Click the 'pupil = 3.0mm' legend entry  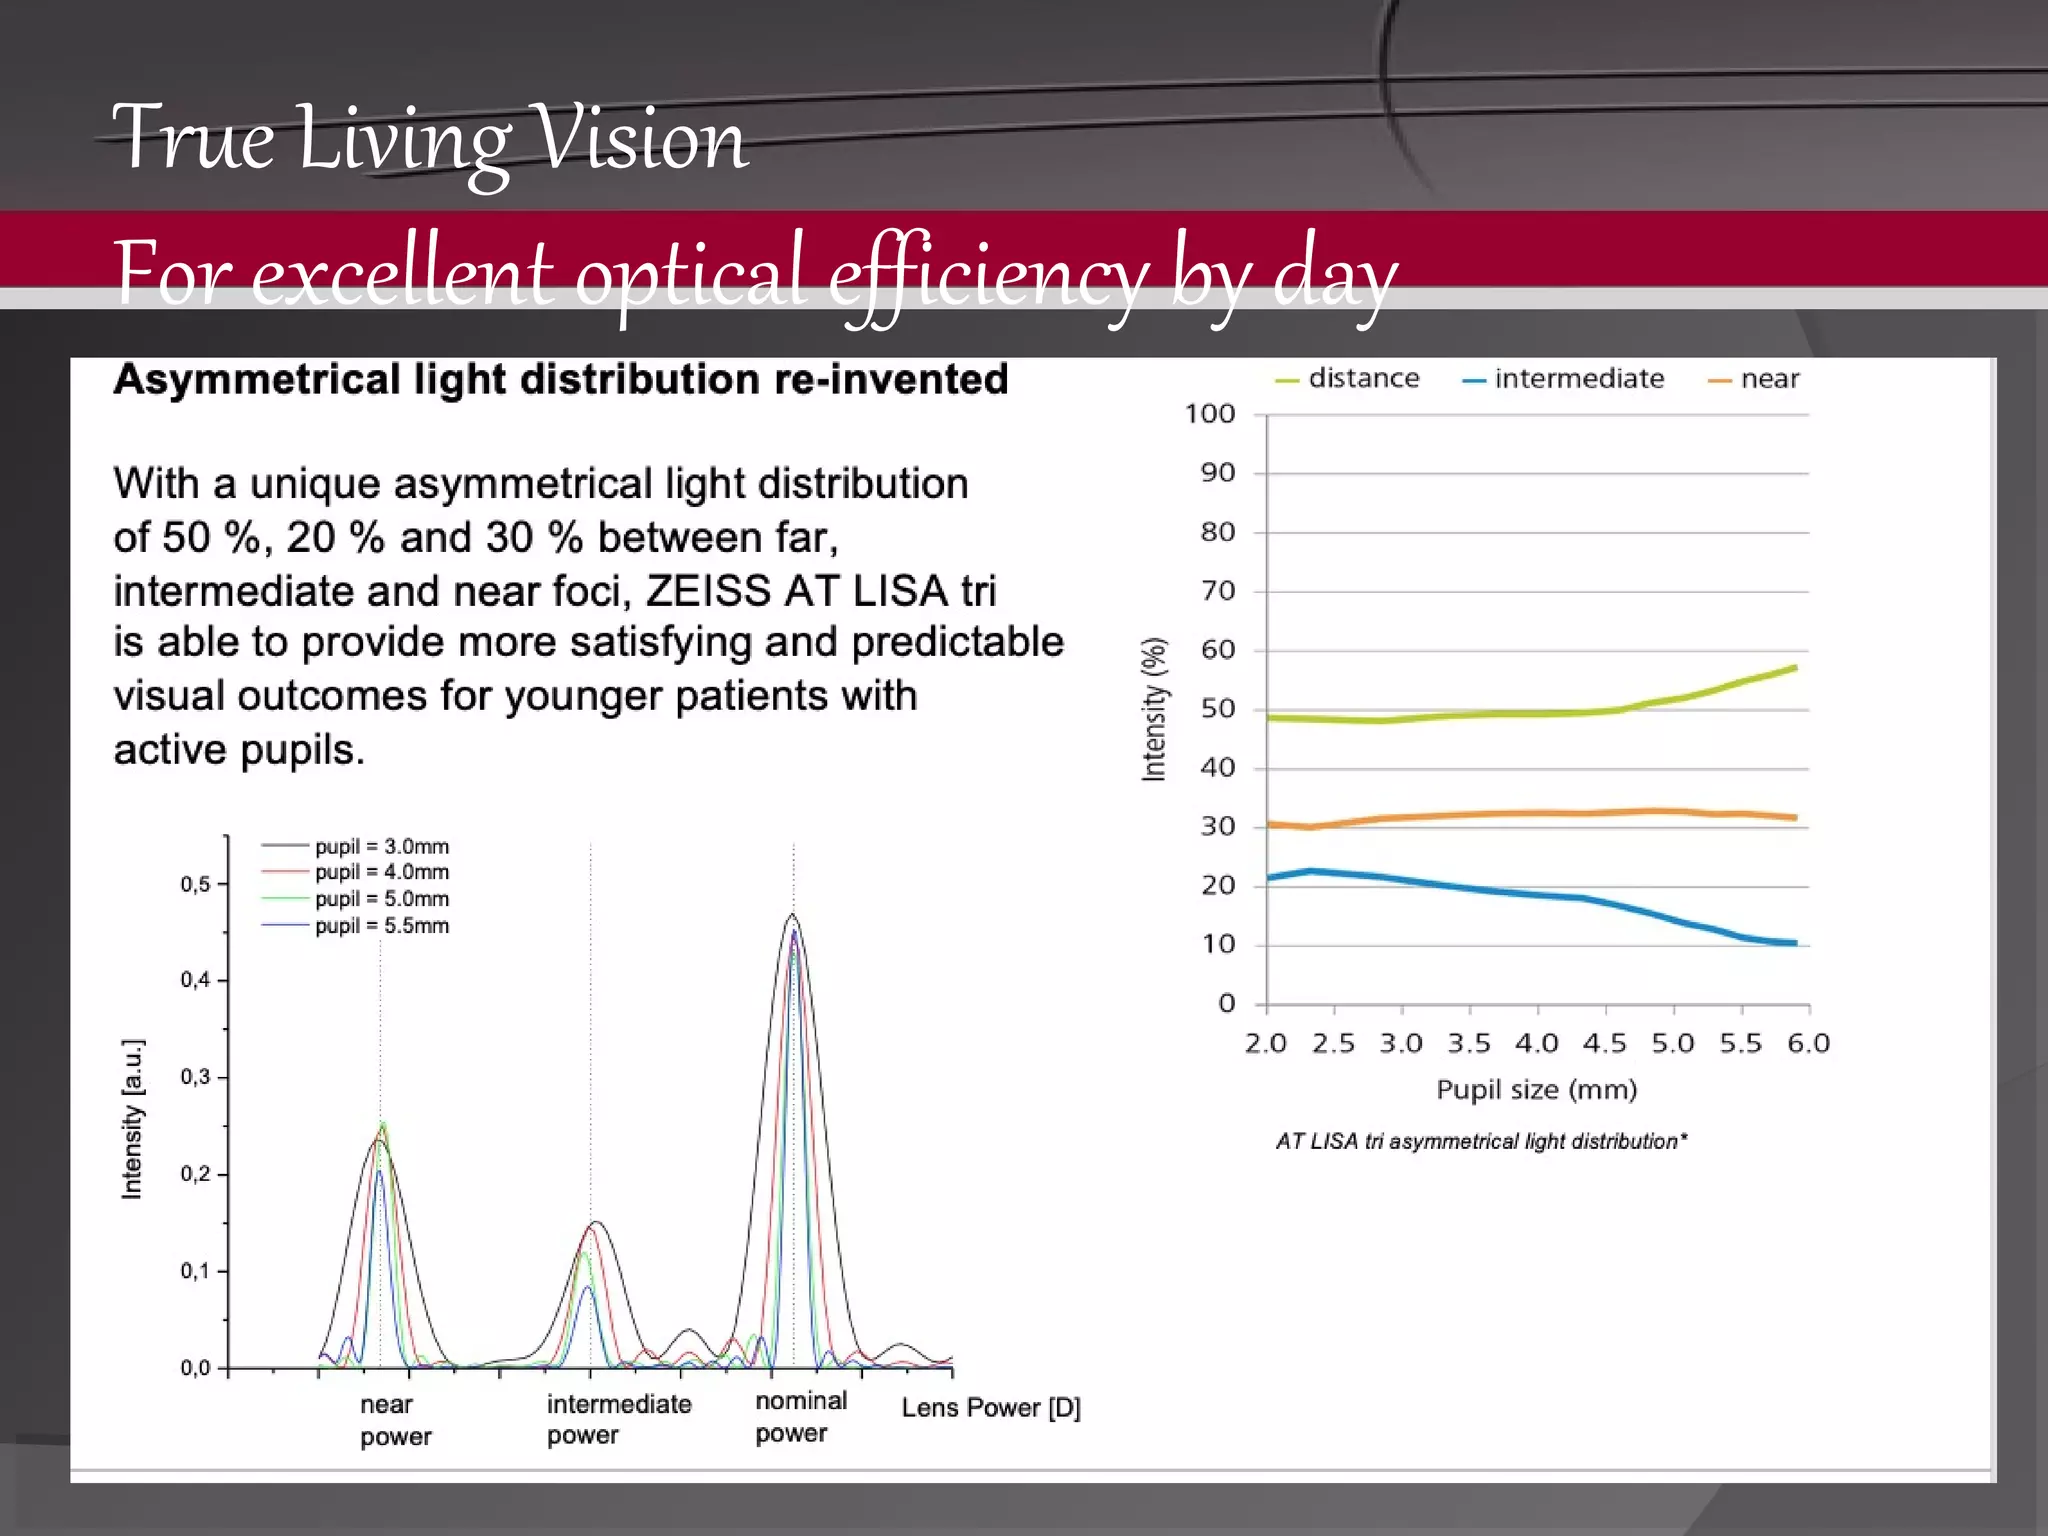click(381, 846)
